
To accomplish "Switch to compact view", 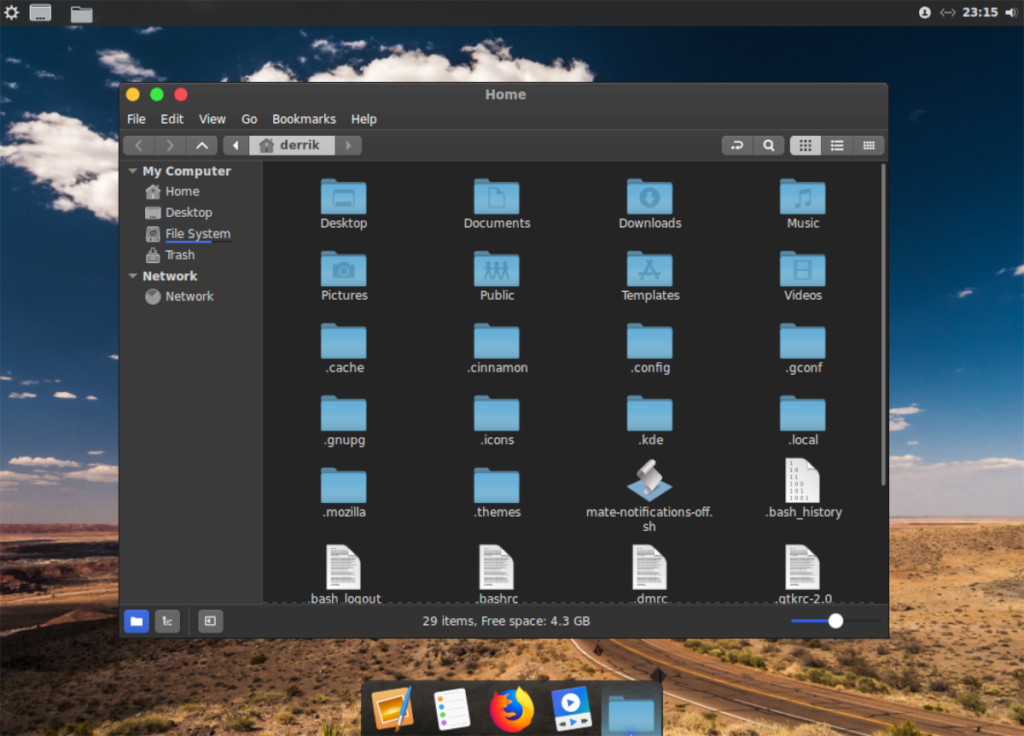I will tap(869, 146).
